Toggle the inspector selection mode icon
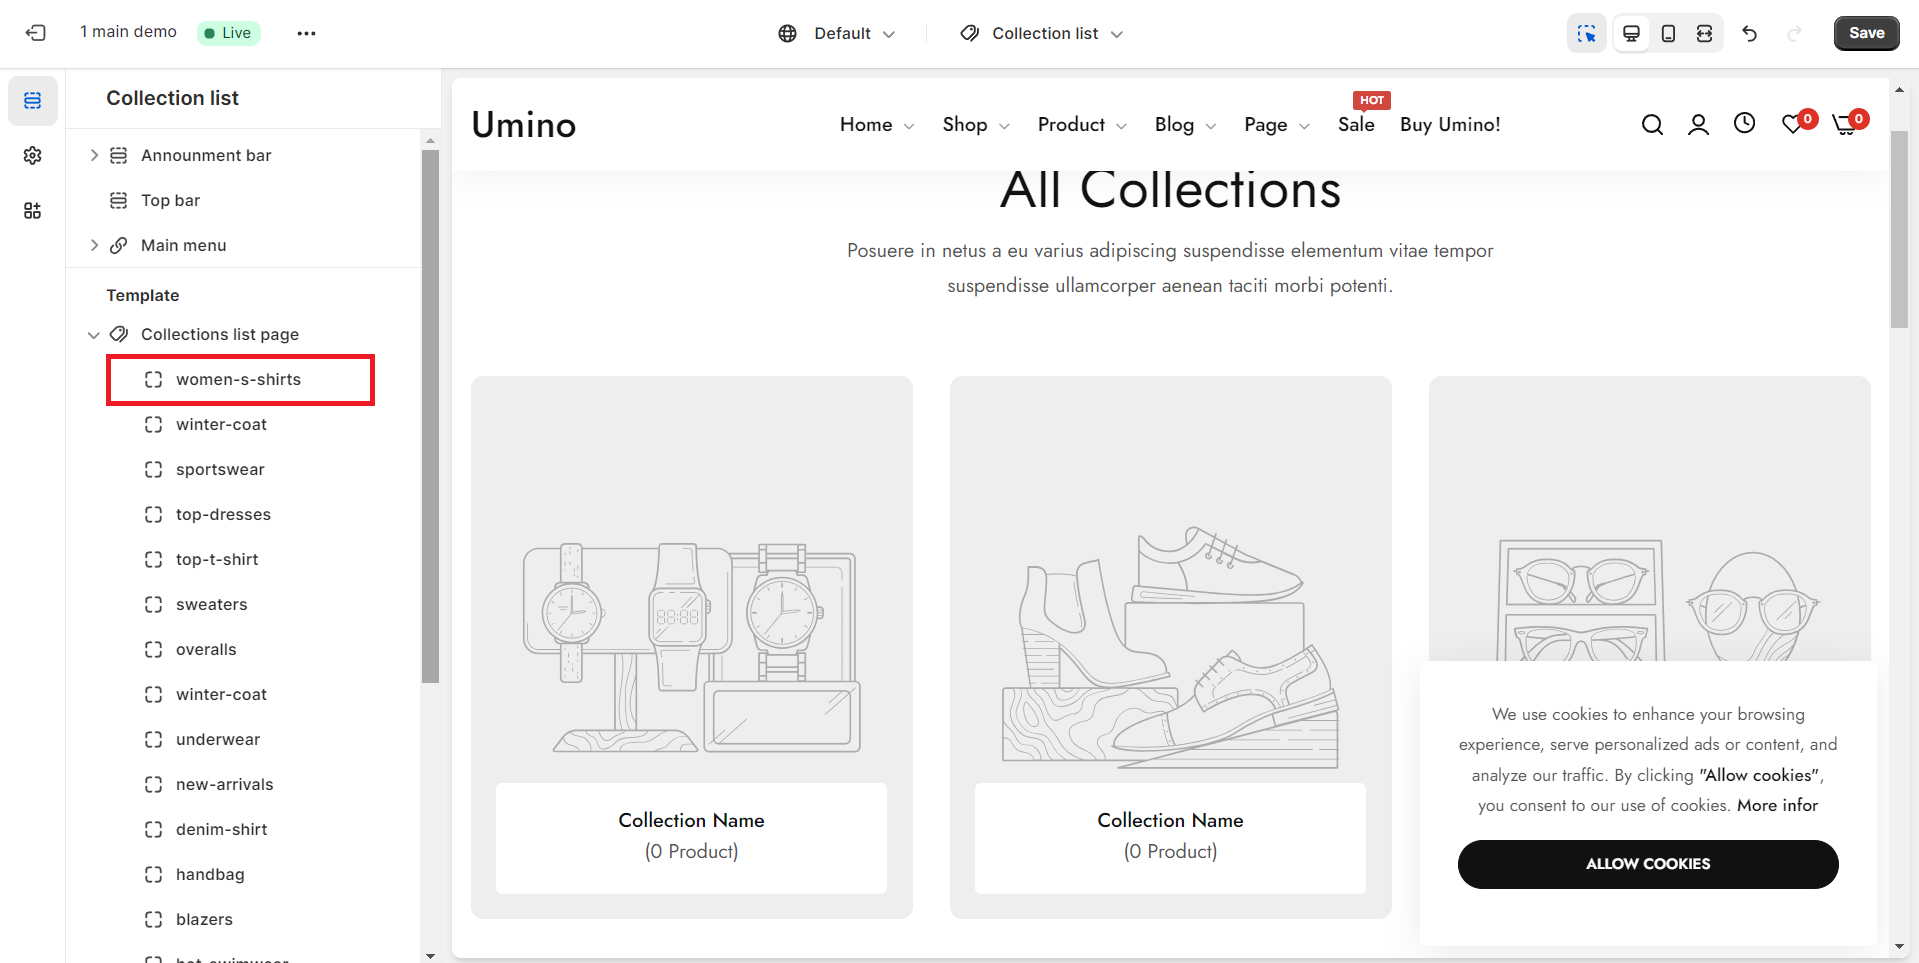The image size is (1919, 963). [x=1587, y=33]
